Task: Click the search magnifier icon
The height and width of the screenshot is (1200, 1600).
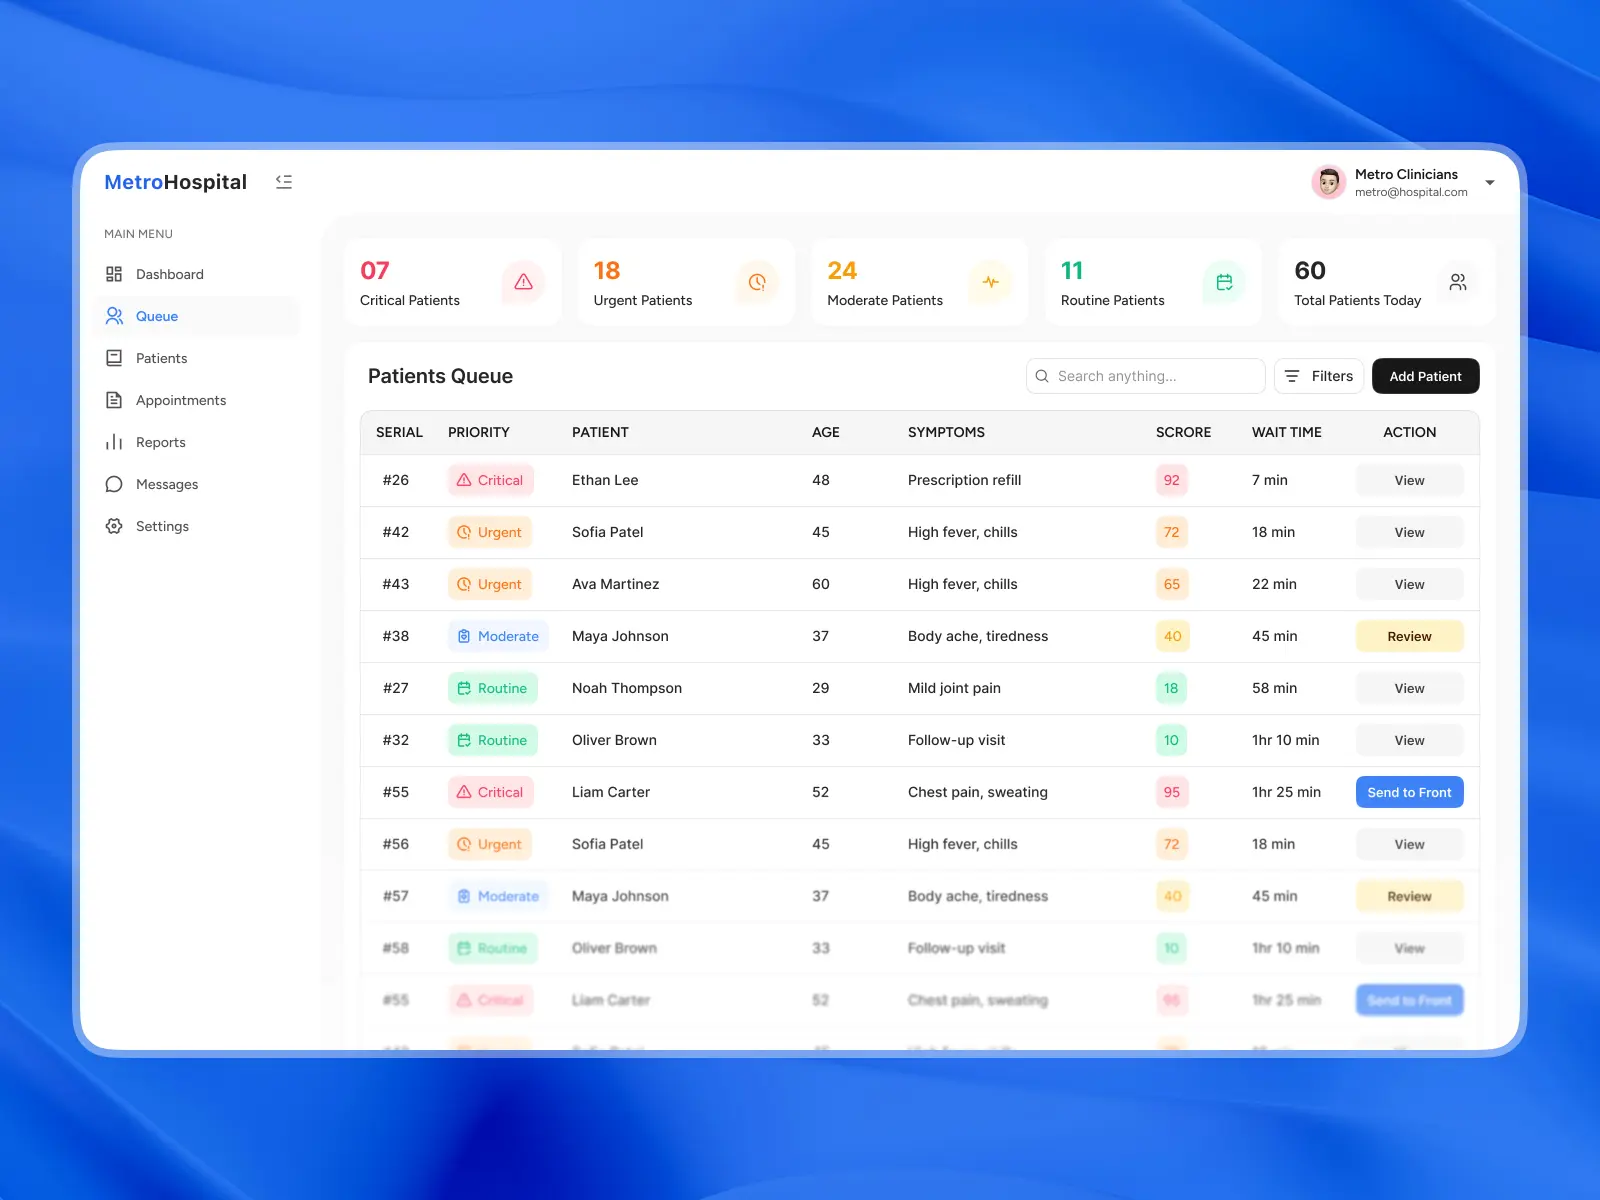Action: tap(1042, 376)
